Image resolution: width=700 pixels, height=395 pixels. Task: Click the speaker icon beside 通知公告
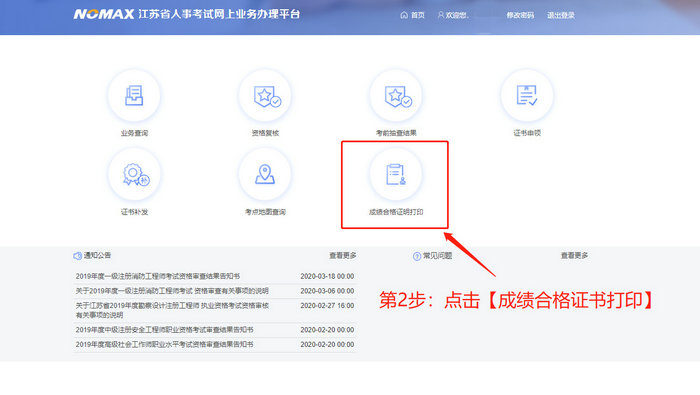click(x=77, y=256)
